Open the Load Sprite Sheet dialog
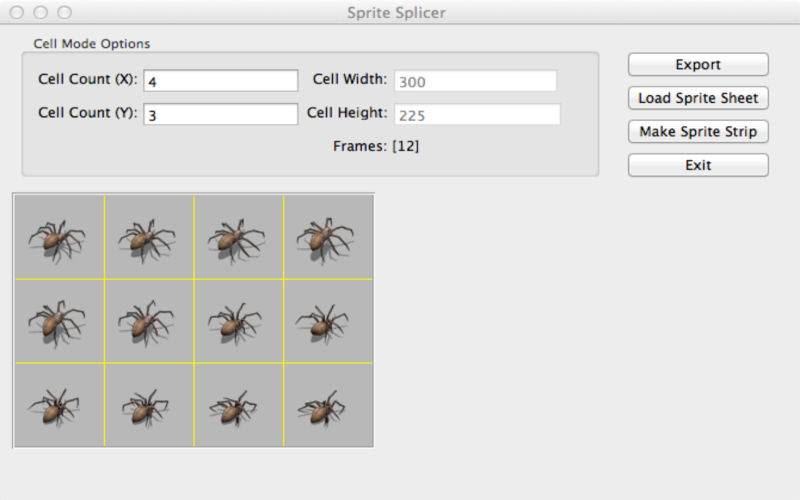This screenshot has height=500, width=800. pyautogui.click(x=698, y=98)
